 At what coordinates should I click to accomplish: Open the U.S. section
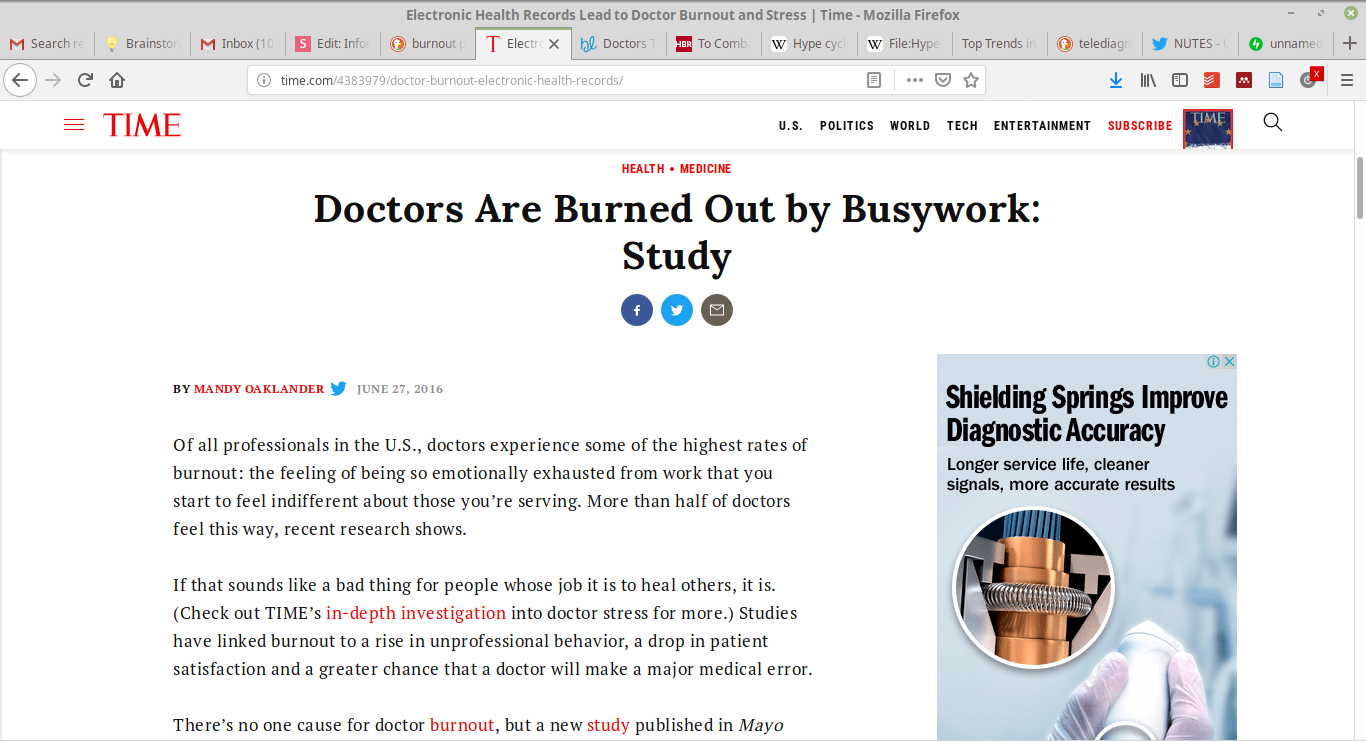coord(791,126)
